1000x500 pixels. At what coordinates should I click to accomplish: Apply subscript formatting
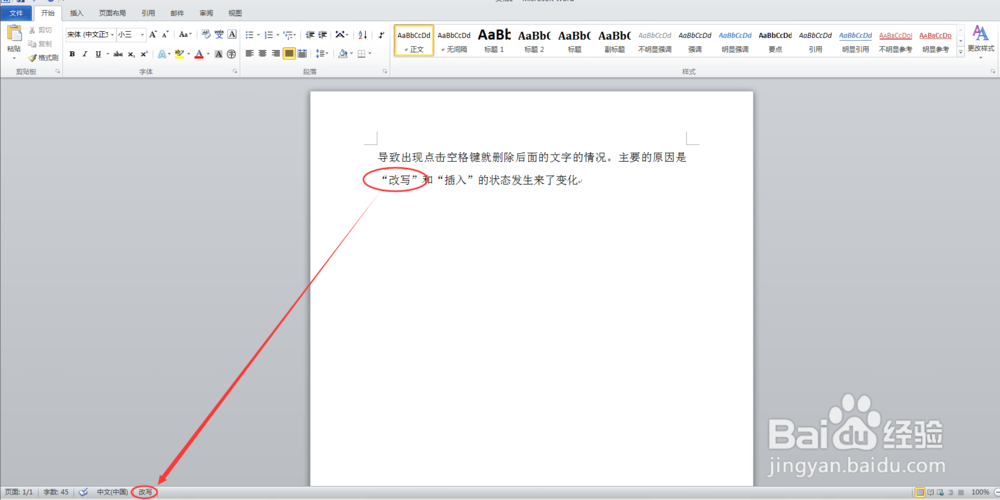[131, 54]
